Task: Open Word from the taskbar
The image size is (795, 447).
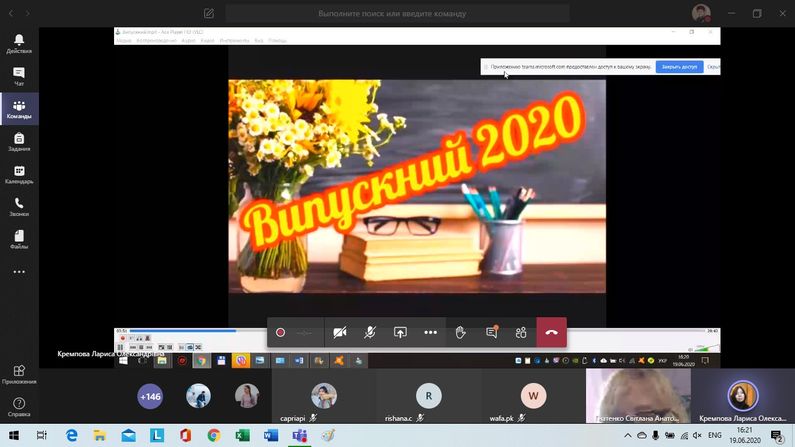Action: click(x=271, y=435)
